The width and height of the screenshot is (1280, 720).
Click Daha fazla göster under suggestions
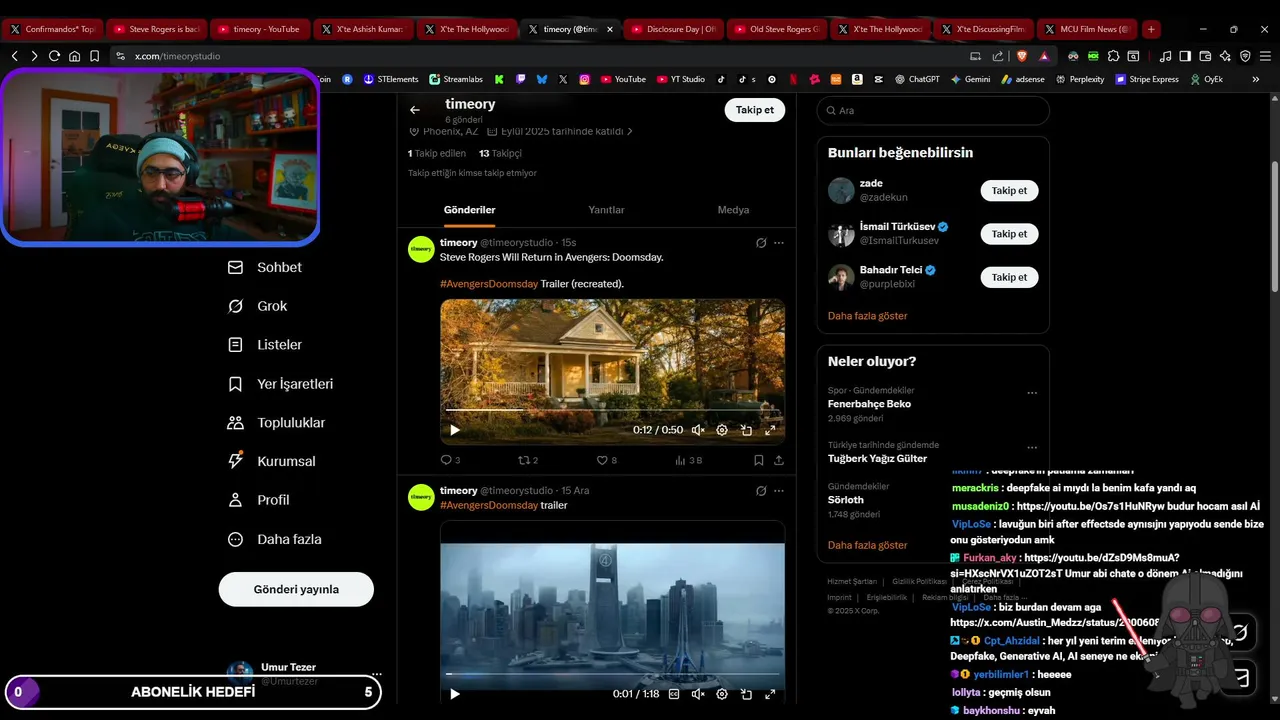[x=868, y=316]
